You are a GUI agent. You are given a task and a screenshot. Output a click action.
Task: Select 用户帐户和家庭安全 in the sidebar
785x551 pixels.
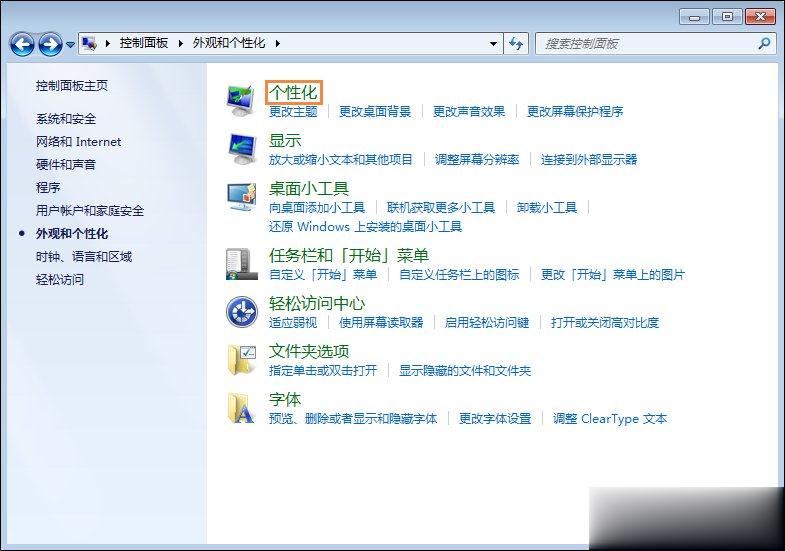pyautogui.click(x=90, y=210)
